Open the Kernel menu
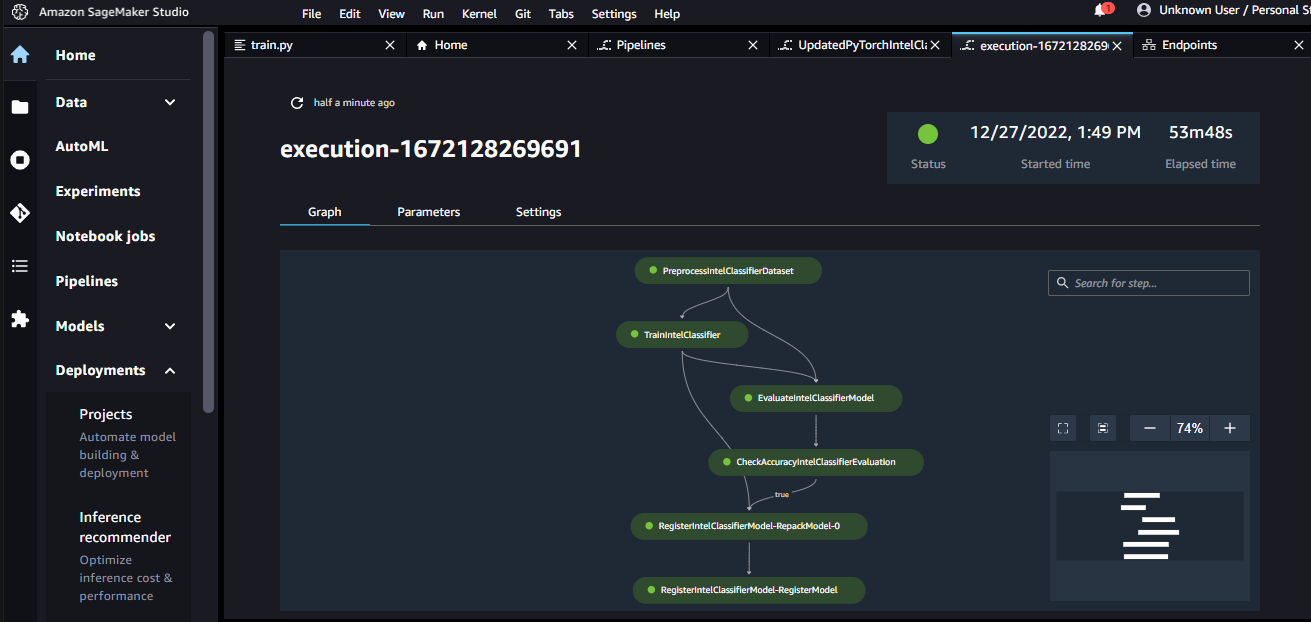 point(479,14)
